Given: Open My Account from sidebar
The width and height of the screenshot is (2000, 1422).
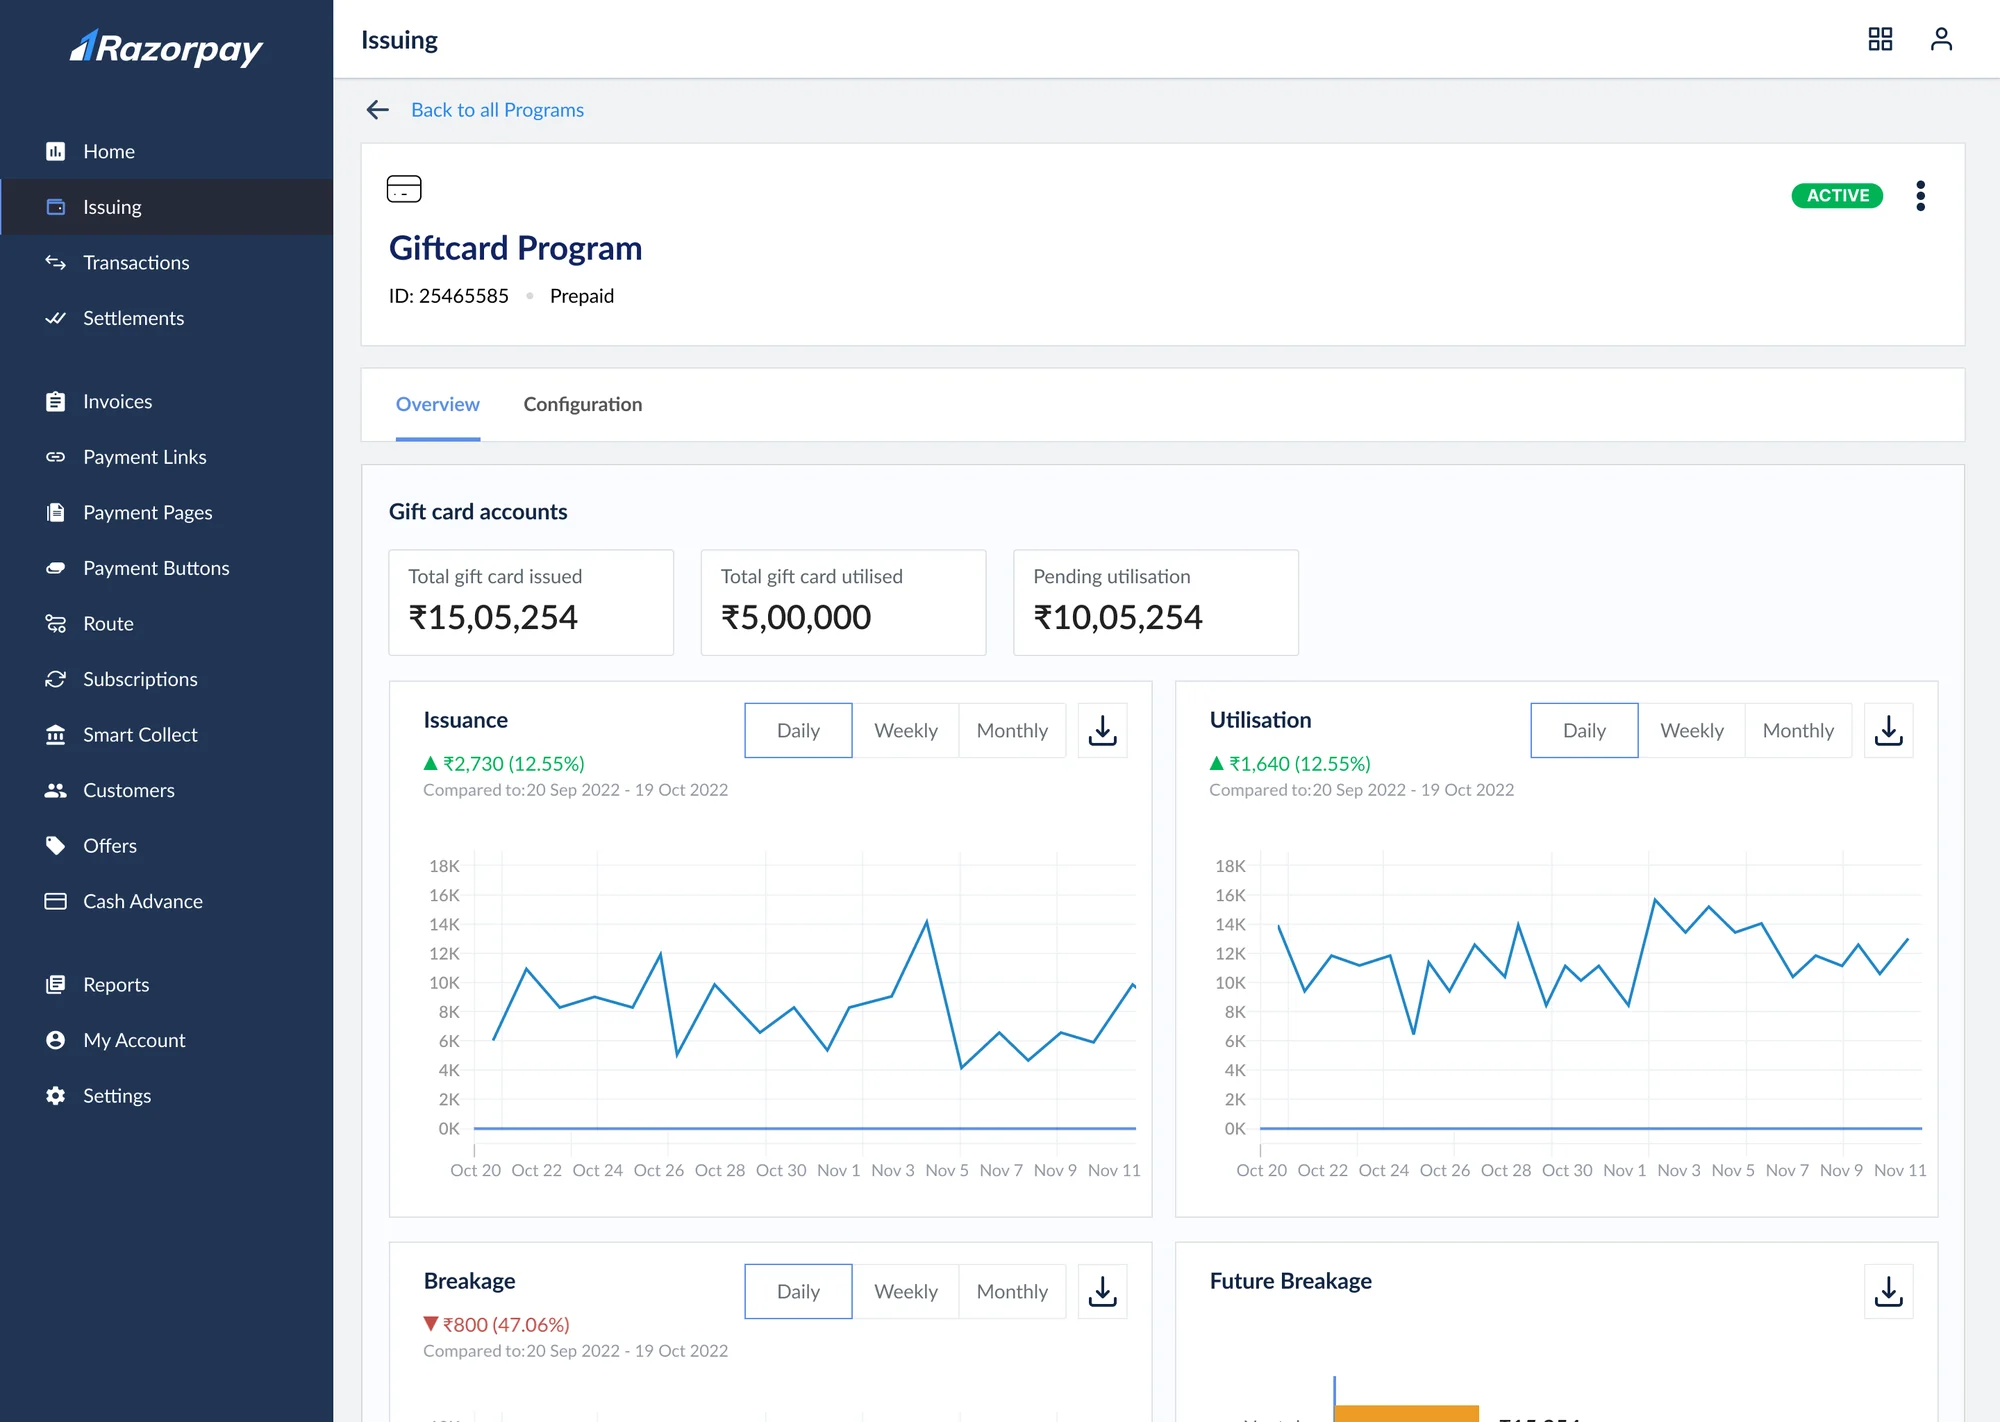Looking at the screenshot, I should click(166, 1040).
